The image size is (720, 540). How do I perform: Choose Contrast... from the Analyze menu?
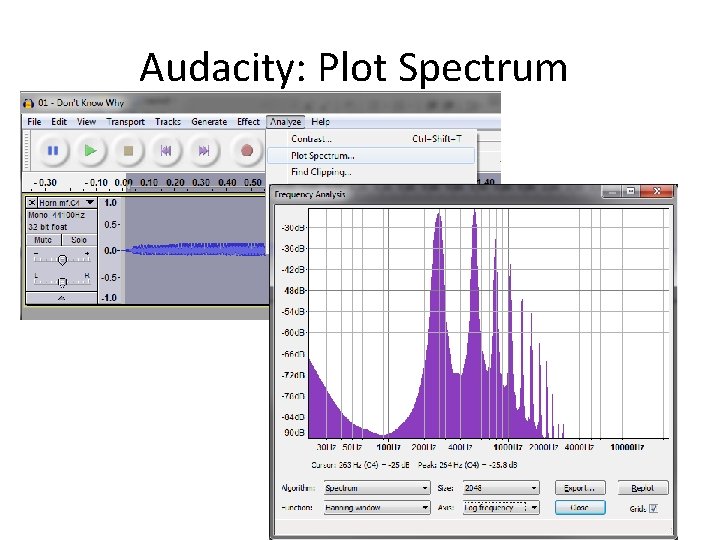point(371,139)
